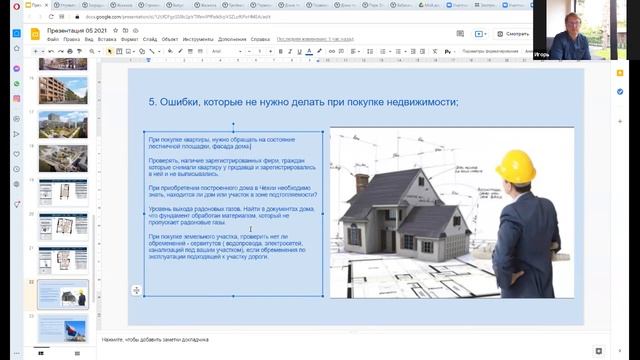Click the Insert link icon
The height and width of the screenshot is (360, 640).
pyautogui.click(x=332, y=51)
